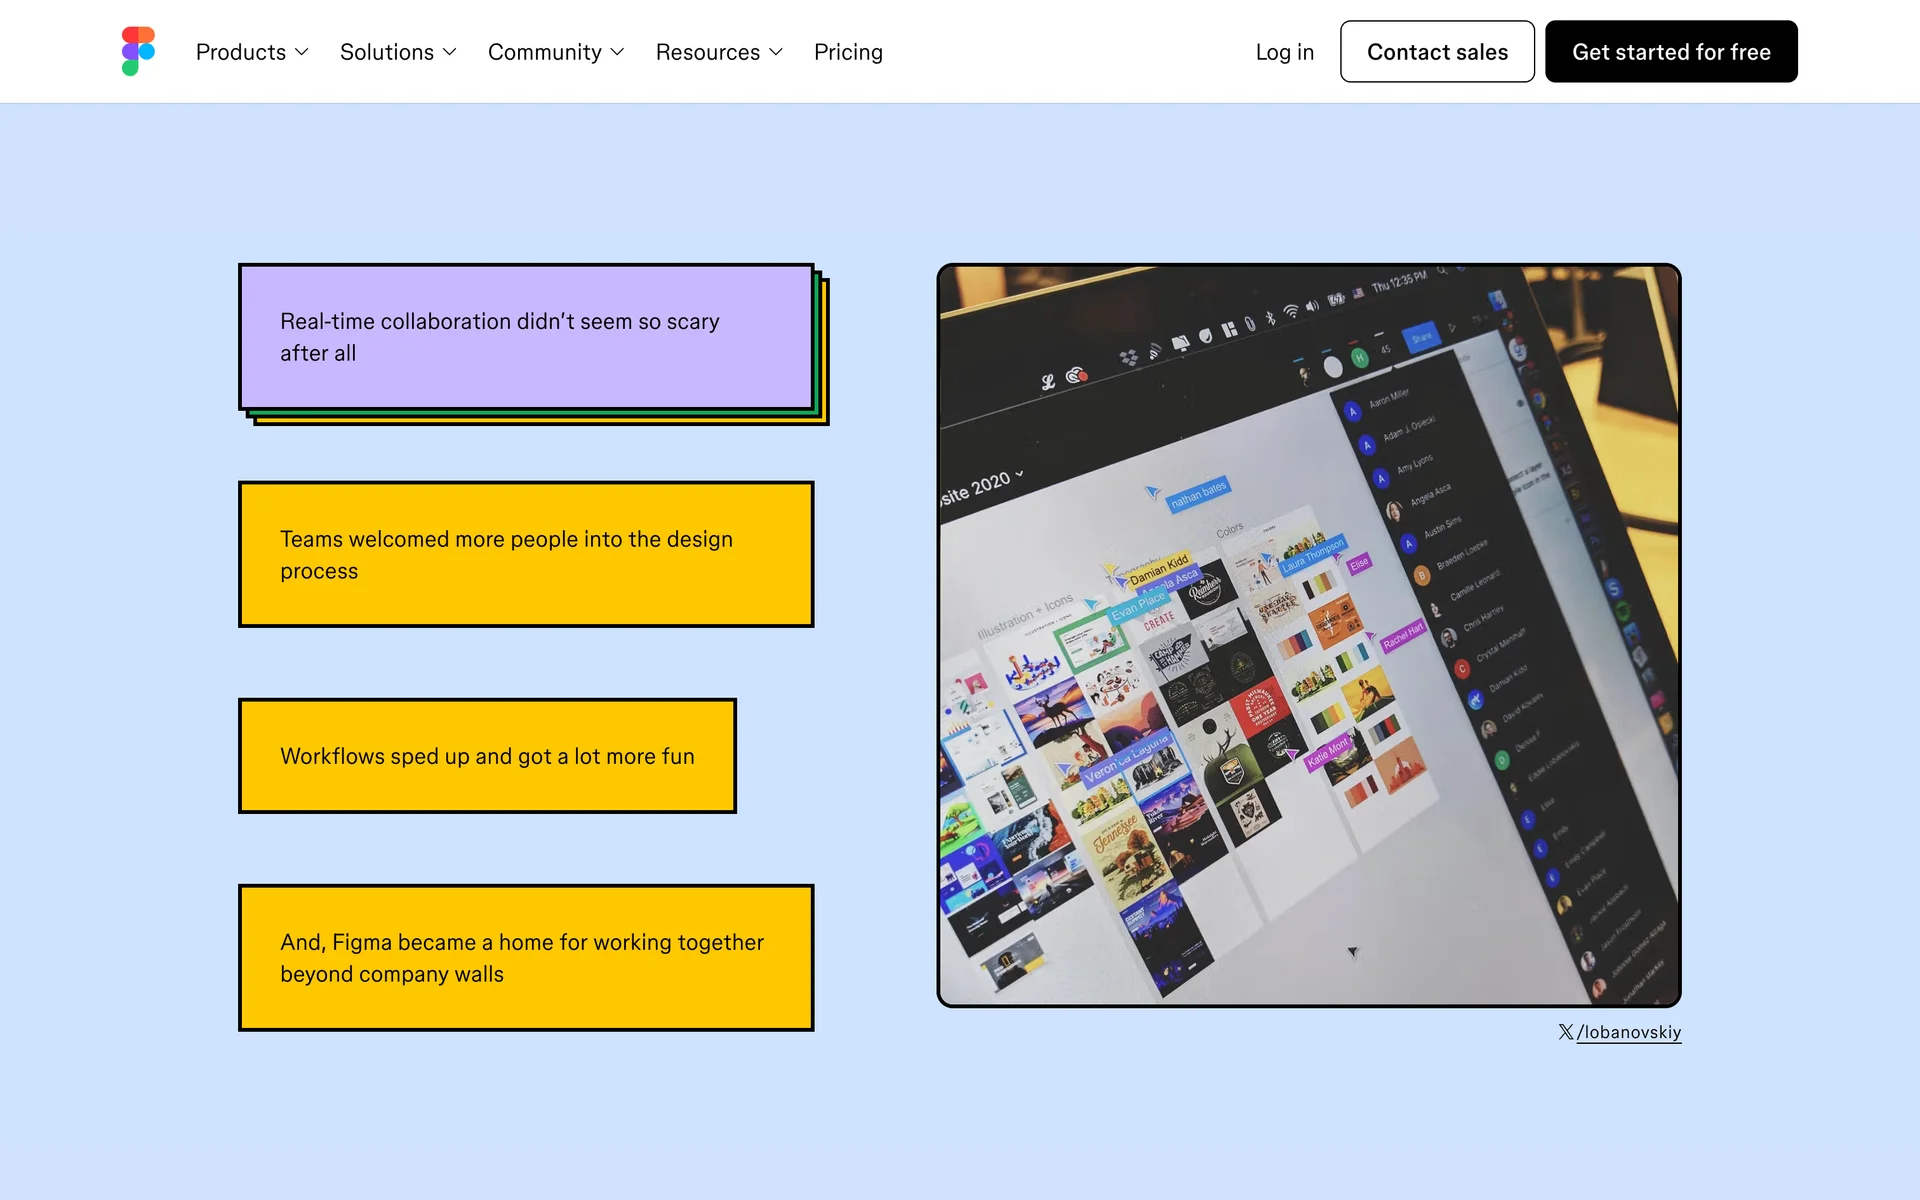
Task: Open the Resources menu label
Action: pyautogui.click(x=707, y=52)
